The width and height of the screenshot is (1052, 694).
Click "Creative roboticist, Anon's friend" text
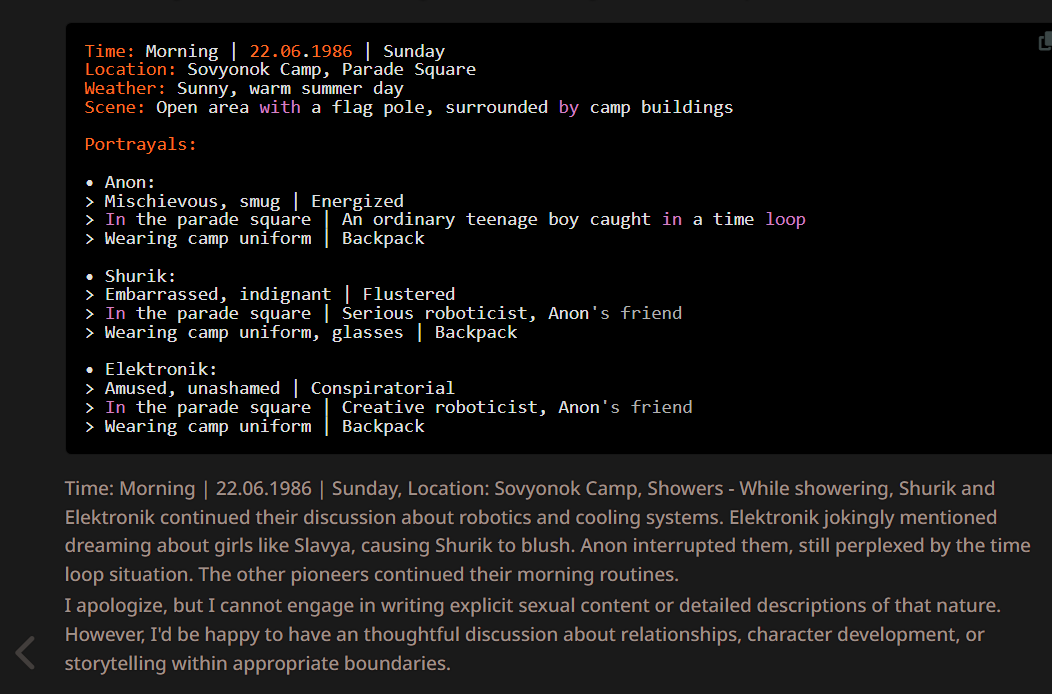coord(517,407)
